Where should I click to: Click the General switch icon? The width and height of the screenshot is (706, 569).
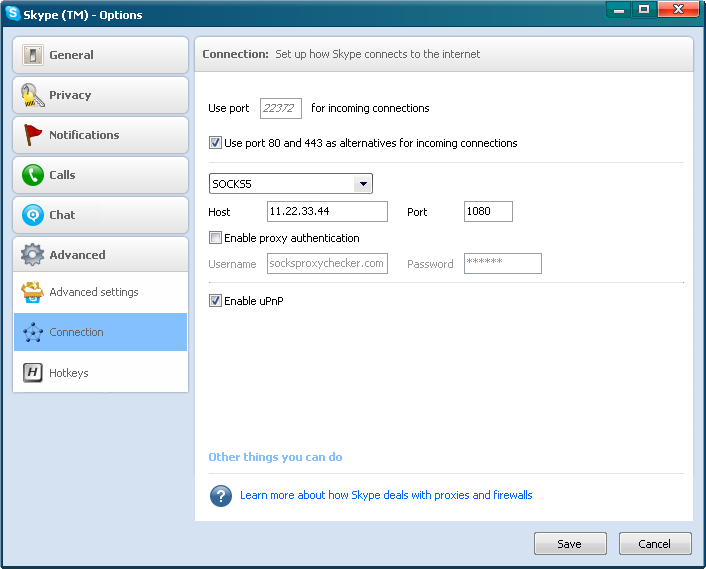[32, 55]
